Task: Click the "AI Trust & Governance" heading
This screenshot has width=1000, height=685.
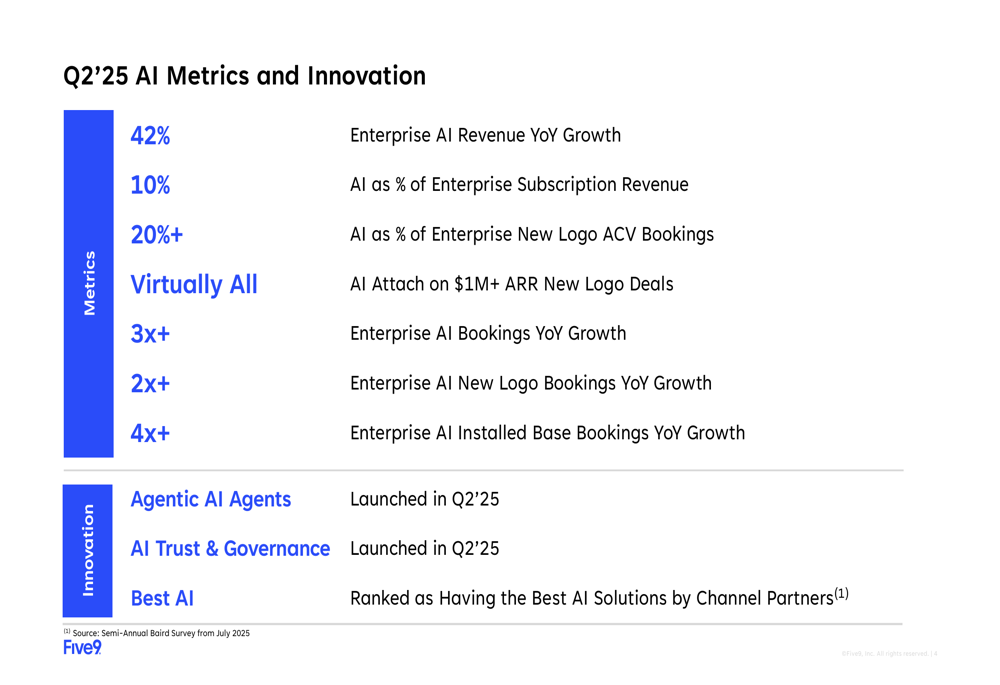Action: coord(230,549)
